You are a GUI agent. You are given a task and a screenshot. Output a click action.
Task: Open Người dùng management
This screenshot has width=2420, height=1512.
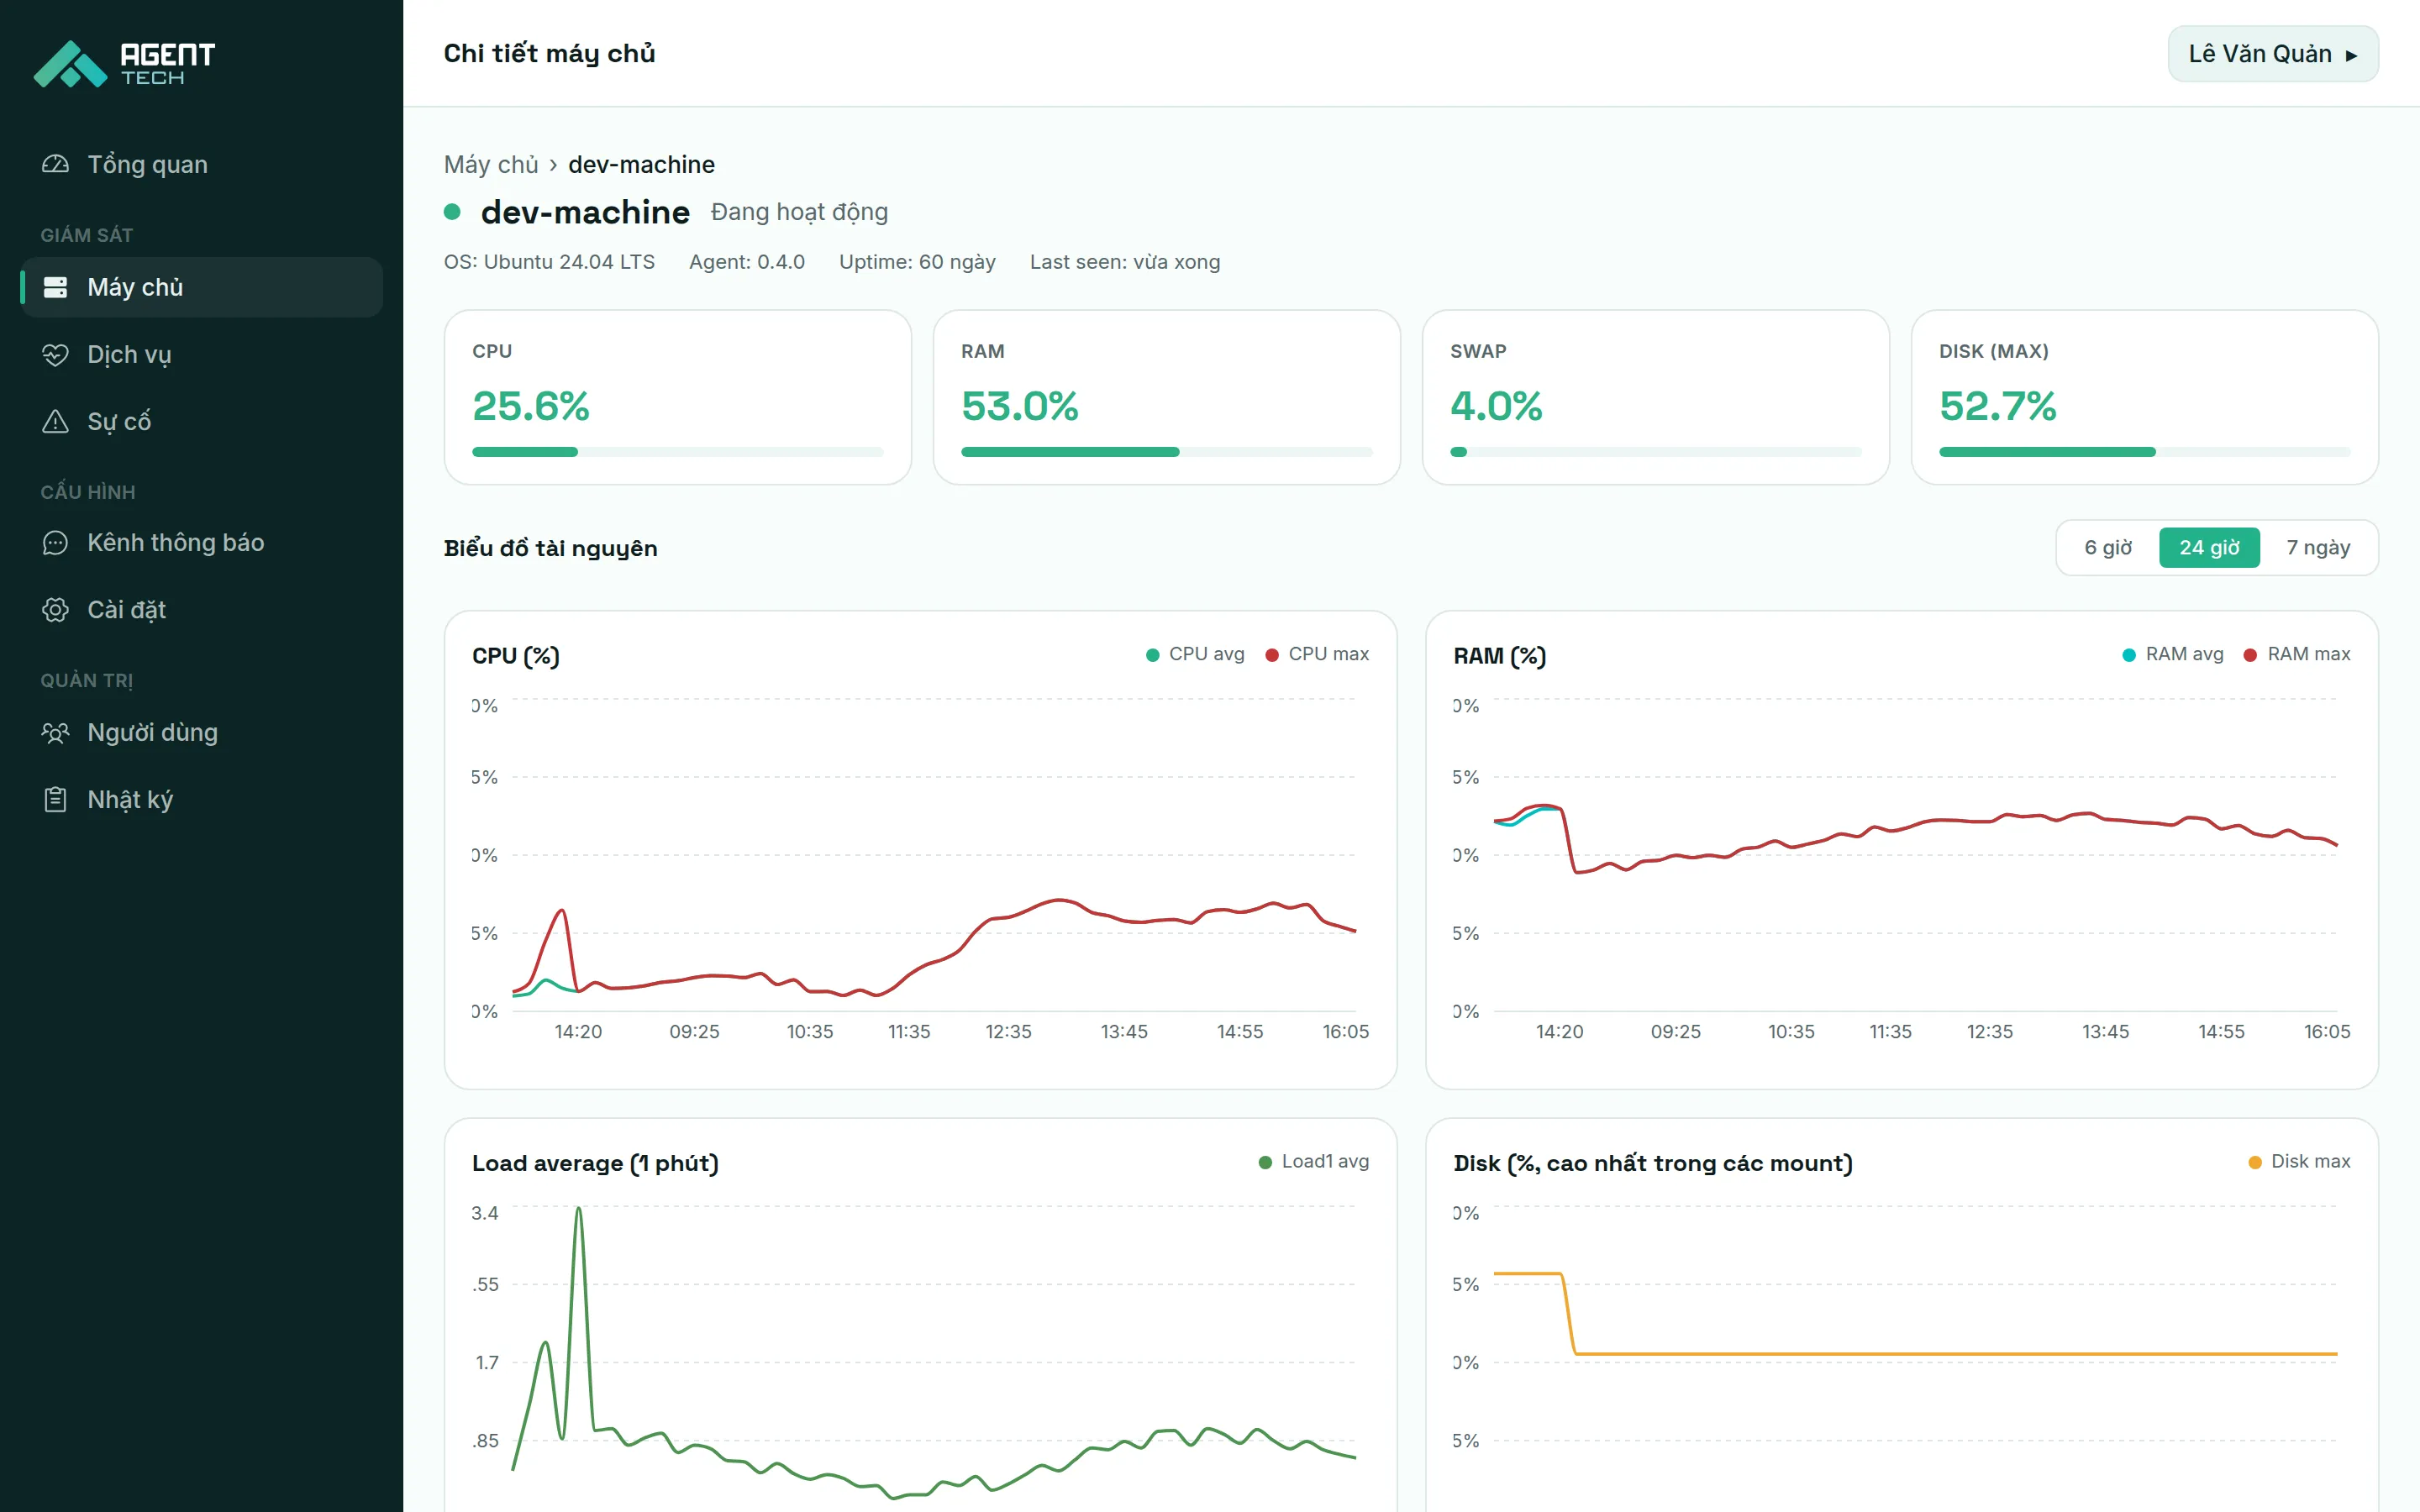[201, 733]
